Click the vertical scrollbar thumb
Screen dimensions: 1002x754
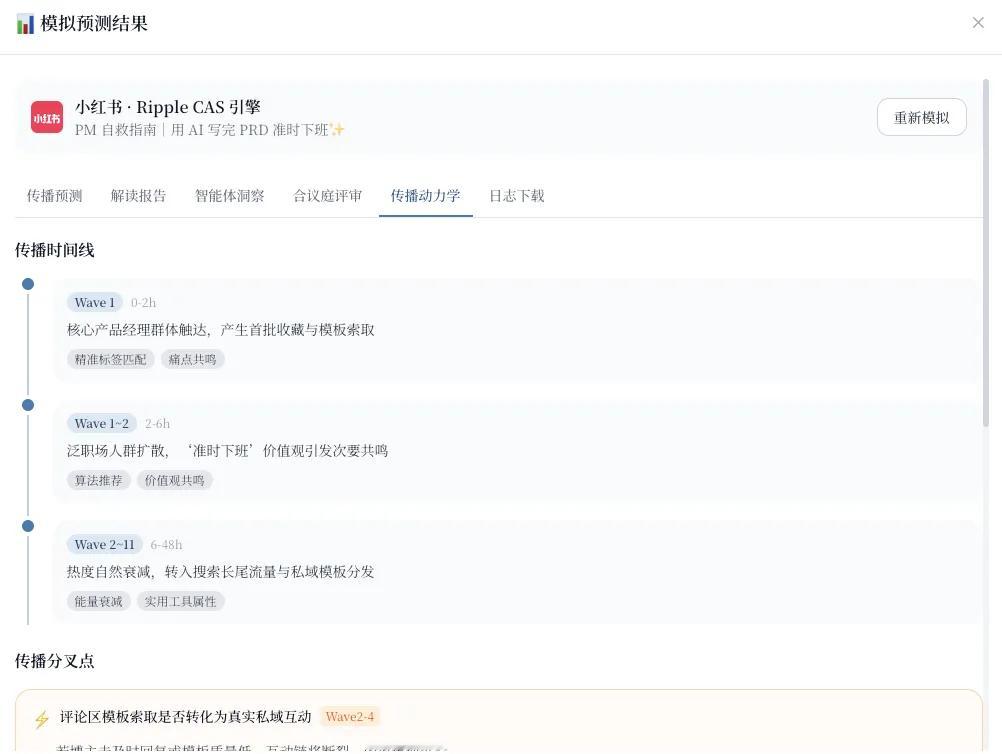[x=986, y=253]
